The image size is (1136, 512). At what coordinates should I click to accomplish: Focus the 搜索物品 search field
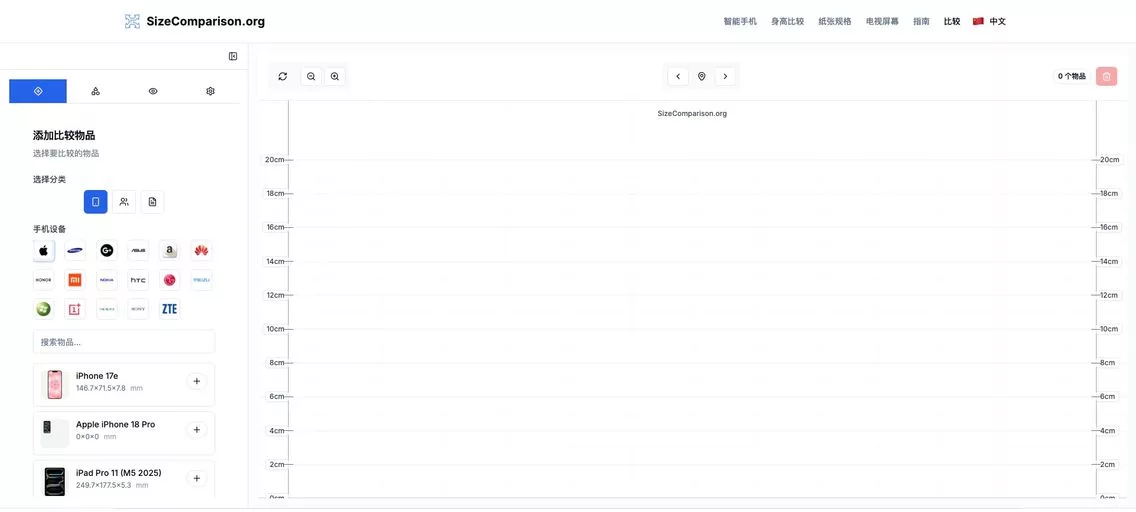[x=124, y=342]
